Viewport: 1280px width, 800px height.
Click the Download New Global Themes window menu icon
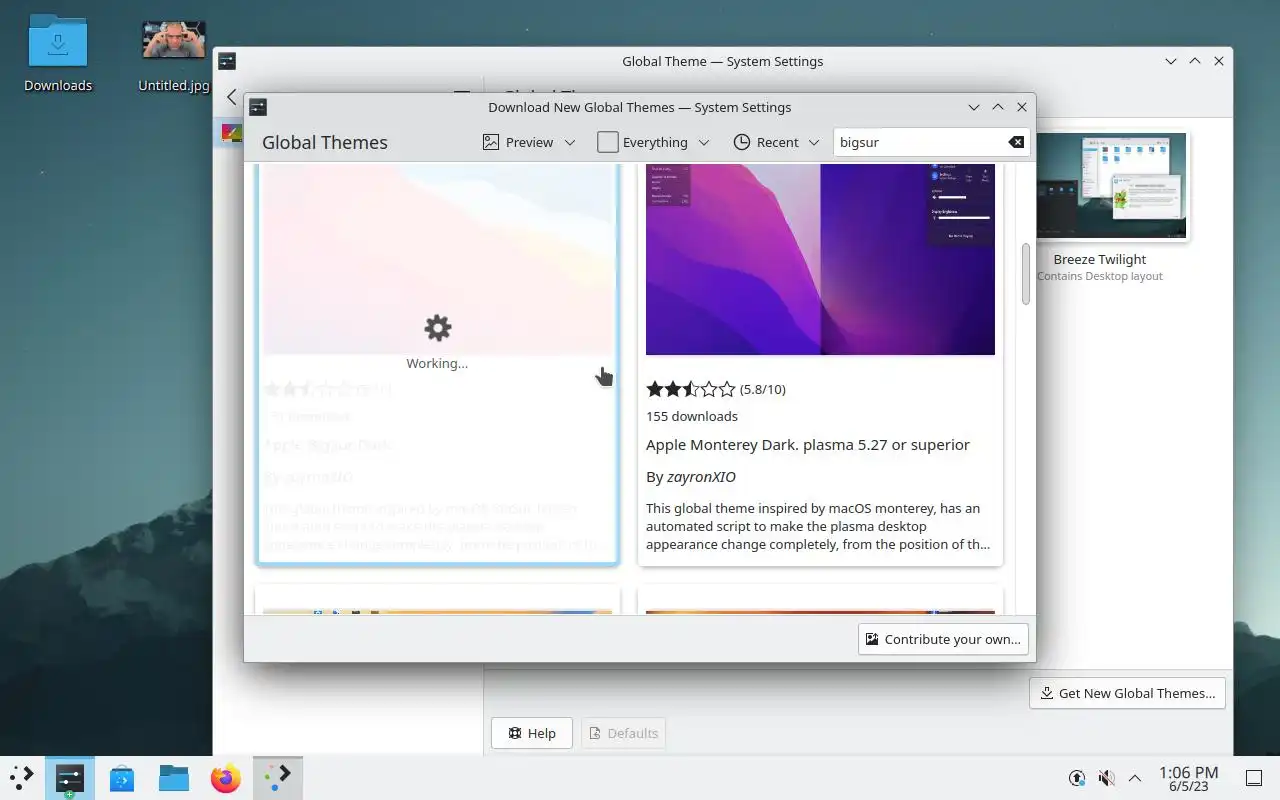[x=258, y=107]
